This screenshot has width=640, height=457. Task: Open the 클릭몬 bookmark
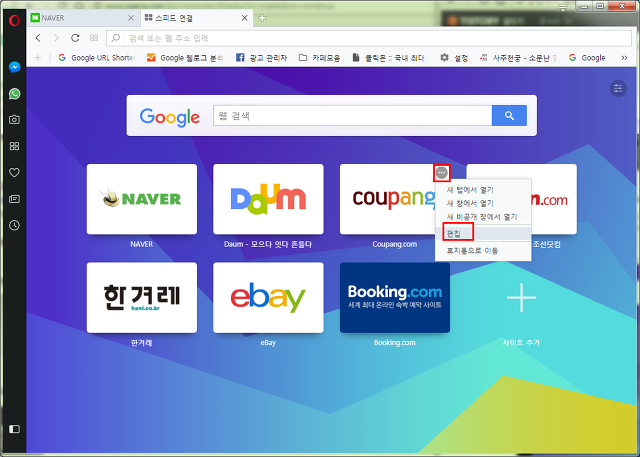tap(390, 58)
